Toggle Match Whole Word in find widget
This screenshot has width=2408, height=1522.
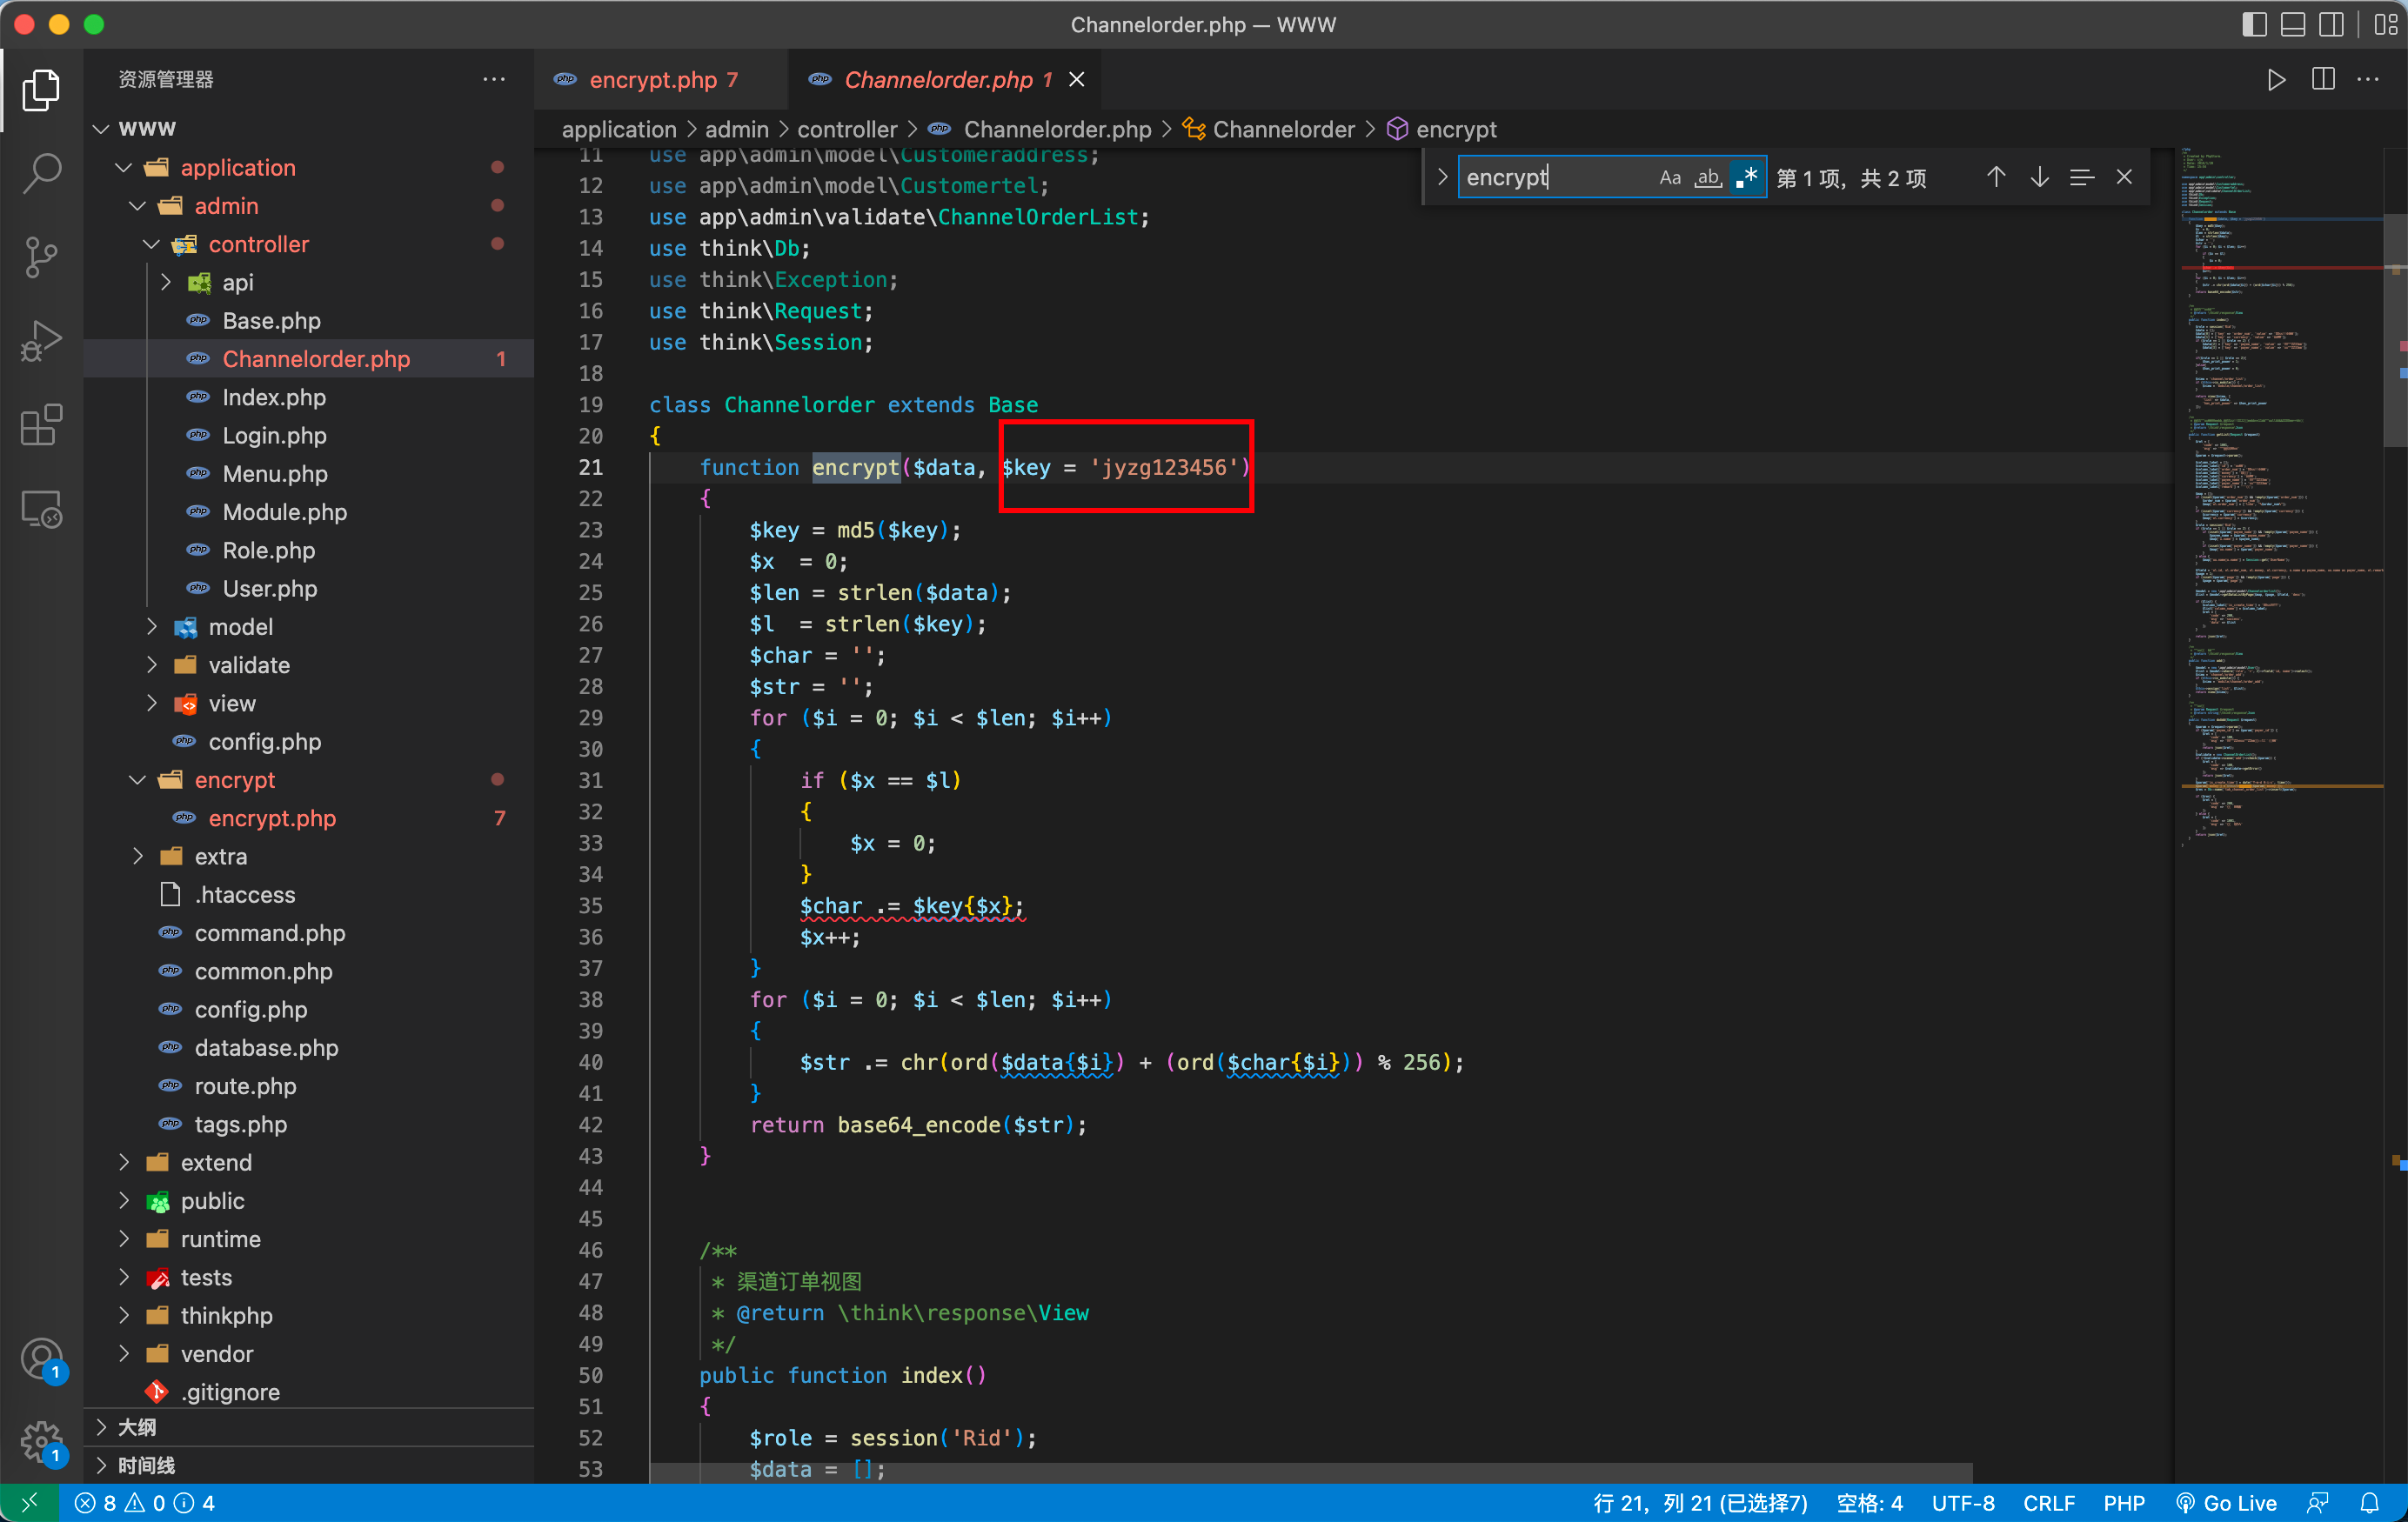(1708, 178)
